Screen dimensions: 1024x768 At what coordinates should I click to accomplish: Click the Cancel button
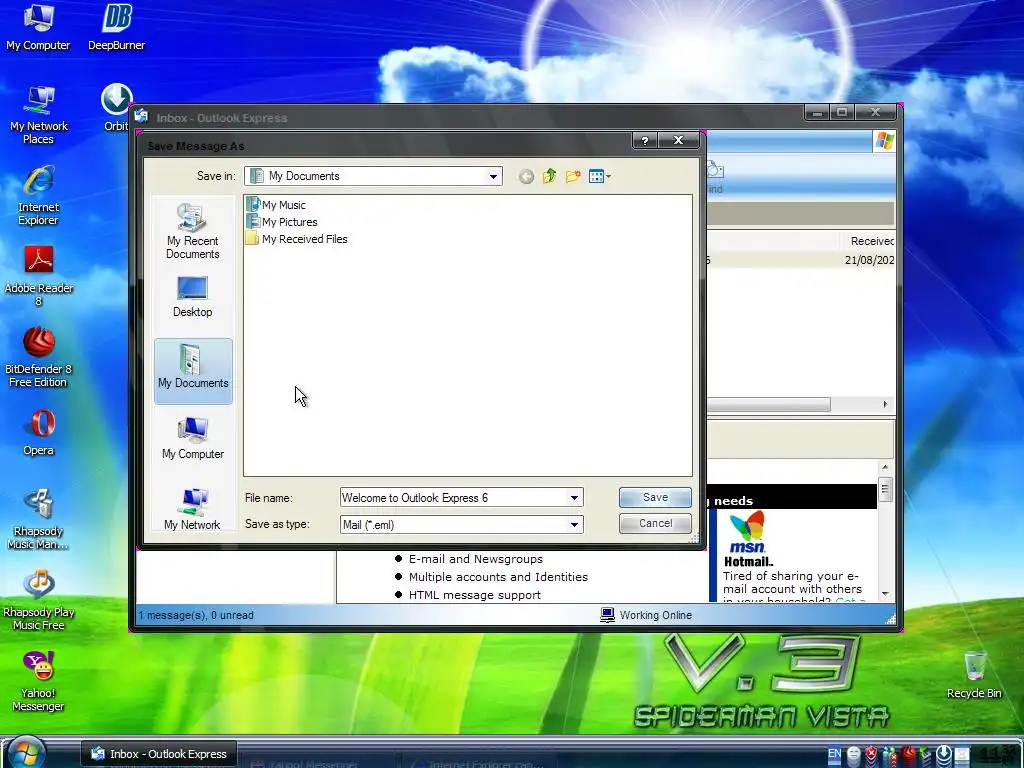click(x=655, y=523)
